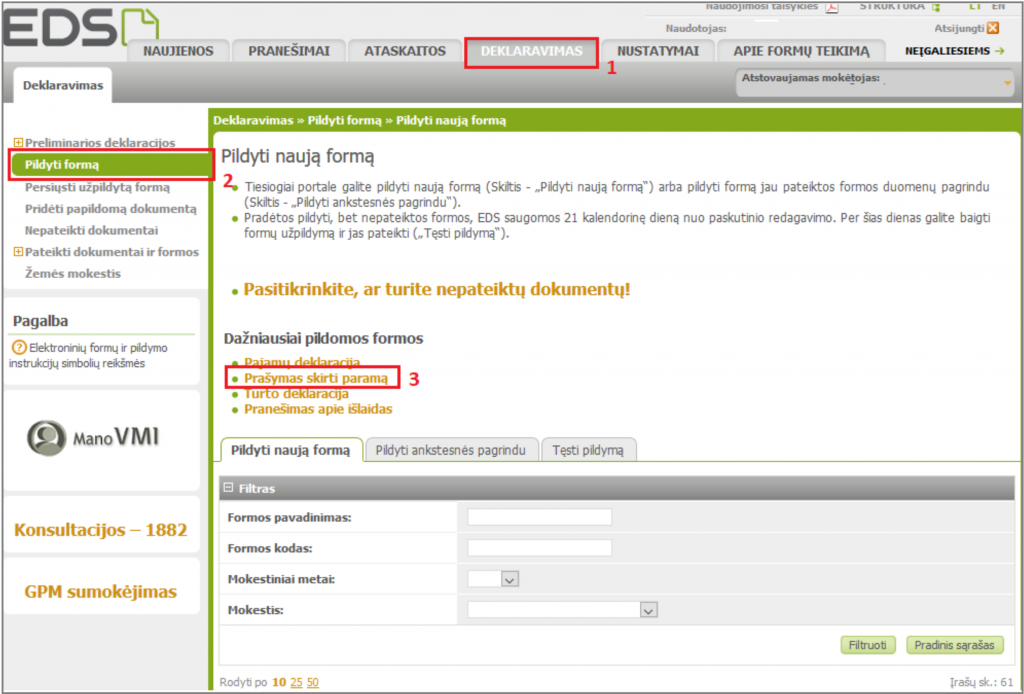The height and width of the screenshot is (694, 1024).
Task: Show 25 records per page
Action: click(296, 682)
